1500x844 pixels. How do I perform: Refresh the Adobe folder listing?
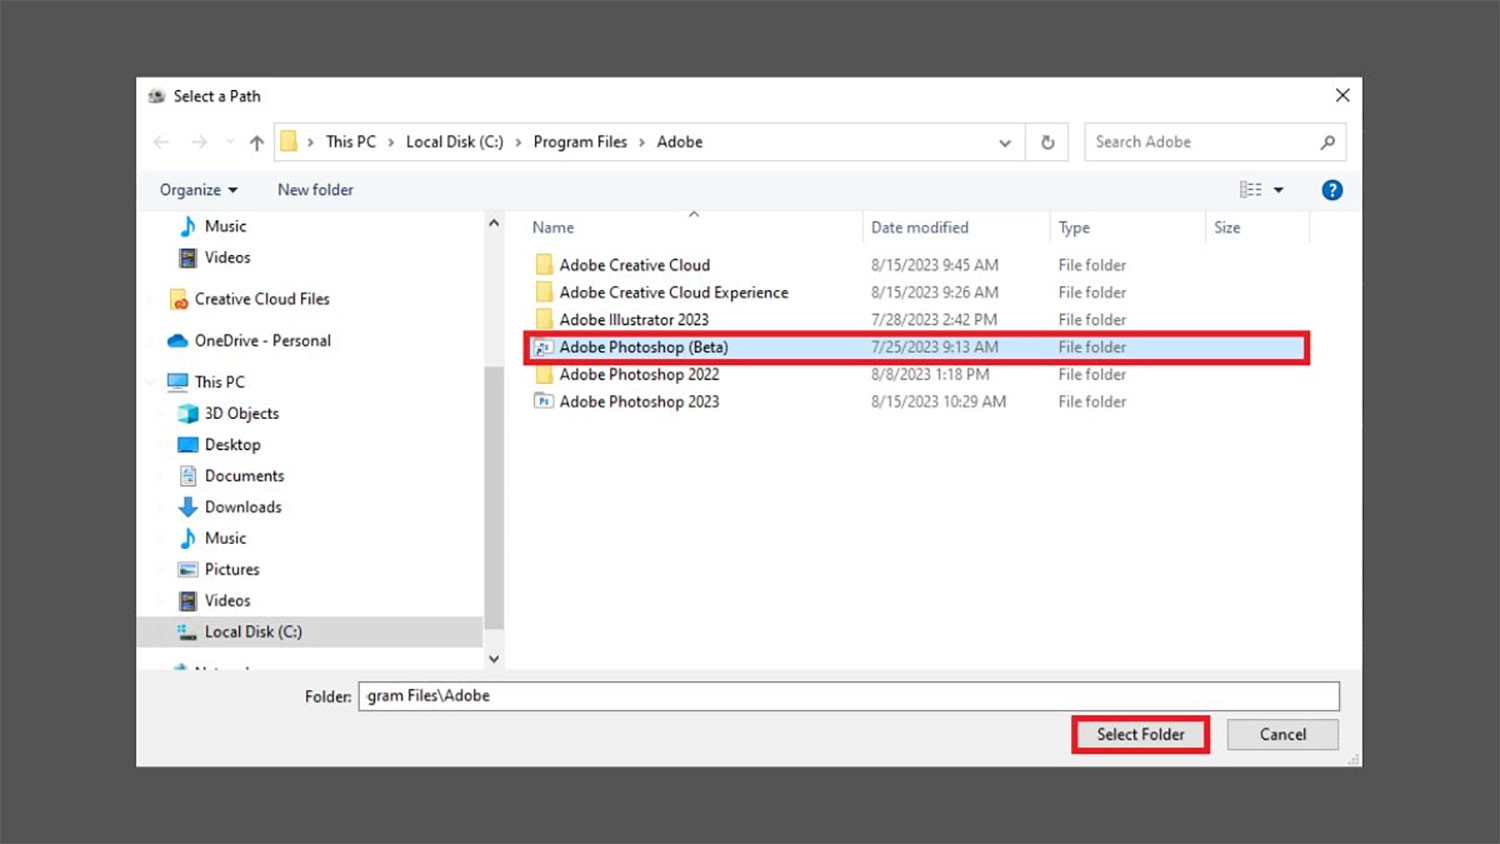pyautogui.click(x=1047, y=143)
